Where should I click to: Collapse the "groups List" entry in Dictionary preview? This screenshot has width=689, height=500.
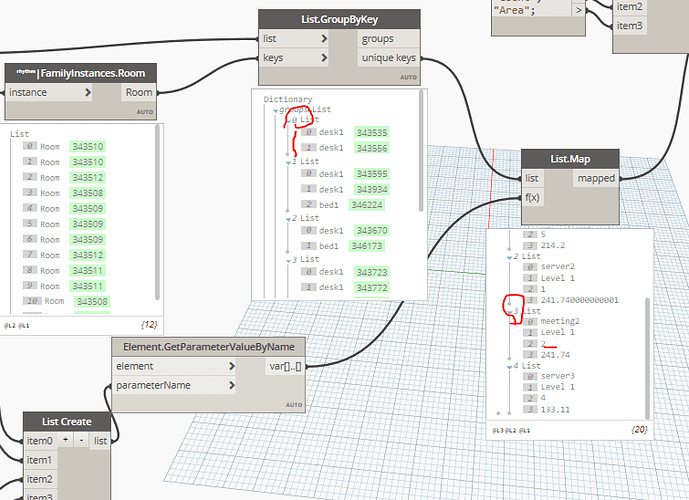coord(276,111)
